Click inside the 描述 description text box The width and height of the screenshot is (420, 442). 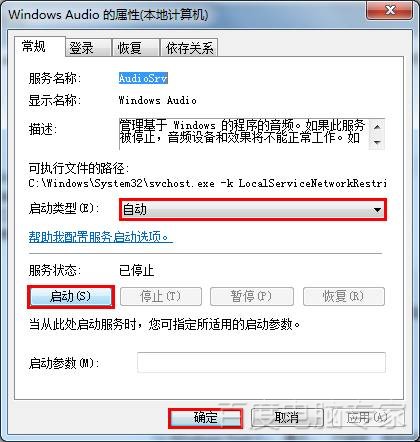244,134
